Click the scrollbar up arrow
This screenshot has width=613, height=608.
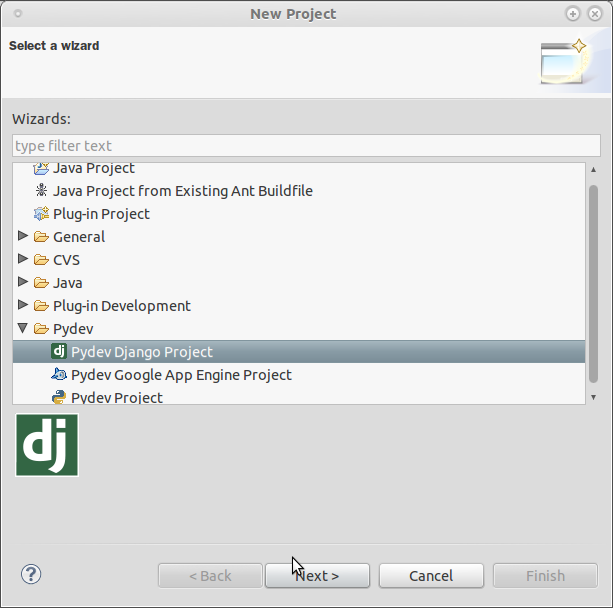pyautogui.click(x=593, y=169)
